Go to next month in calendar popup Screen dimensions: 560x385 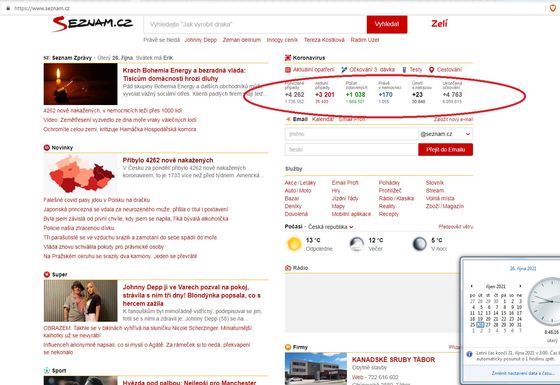[520, 286]
